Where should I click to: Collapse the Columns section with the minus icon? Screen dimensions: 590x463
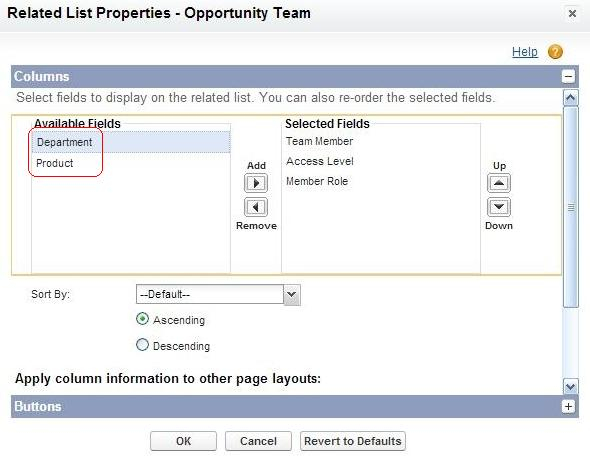(x=569, y=76)
